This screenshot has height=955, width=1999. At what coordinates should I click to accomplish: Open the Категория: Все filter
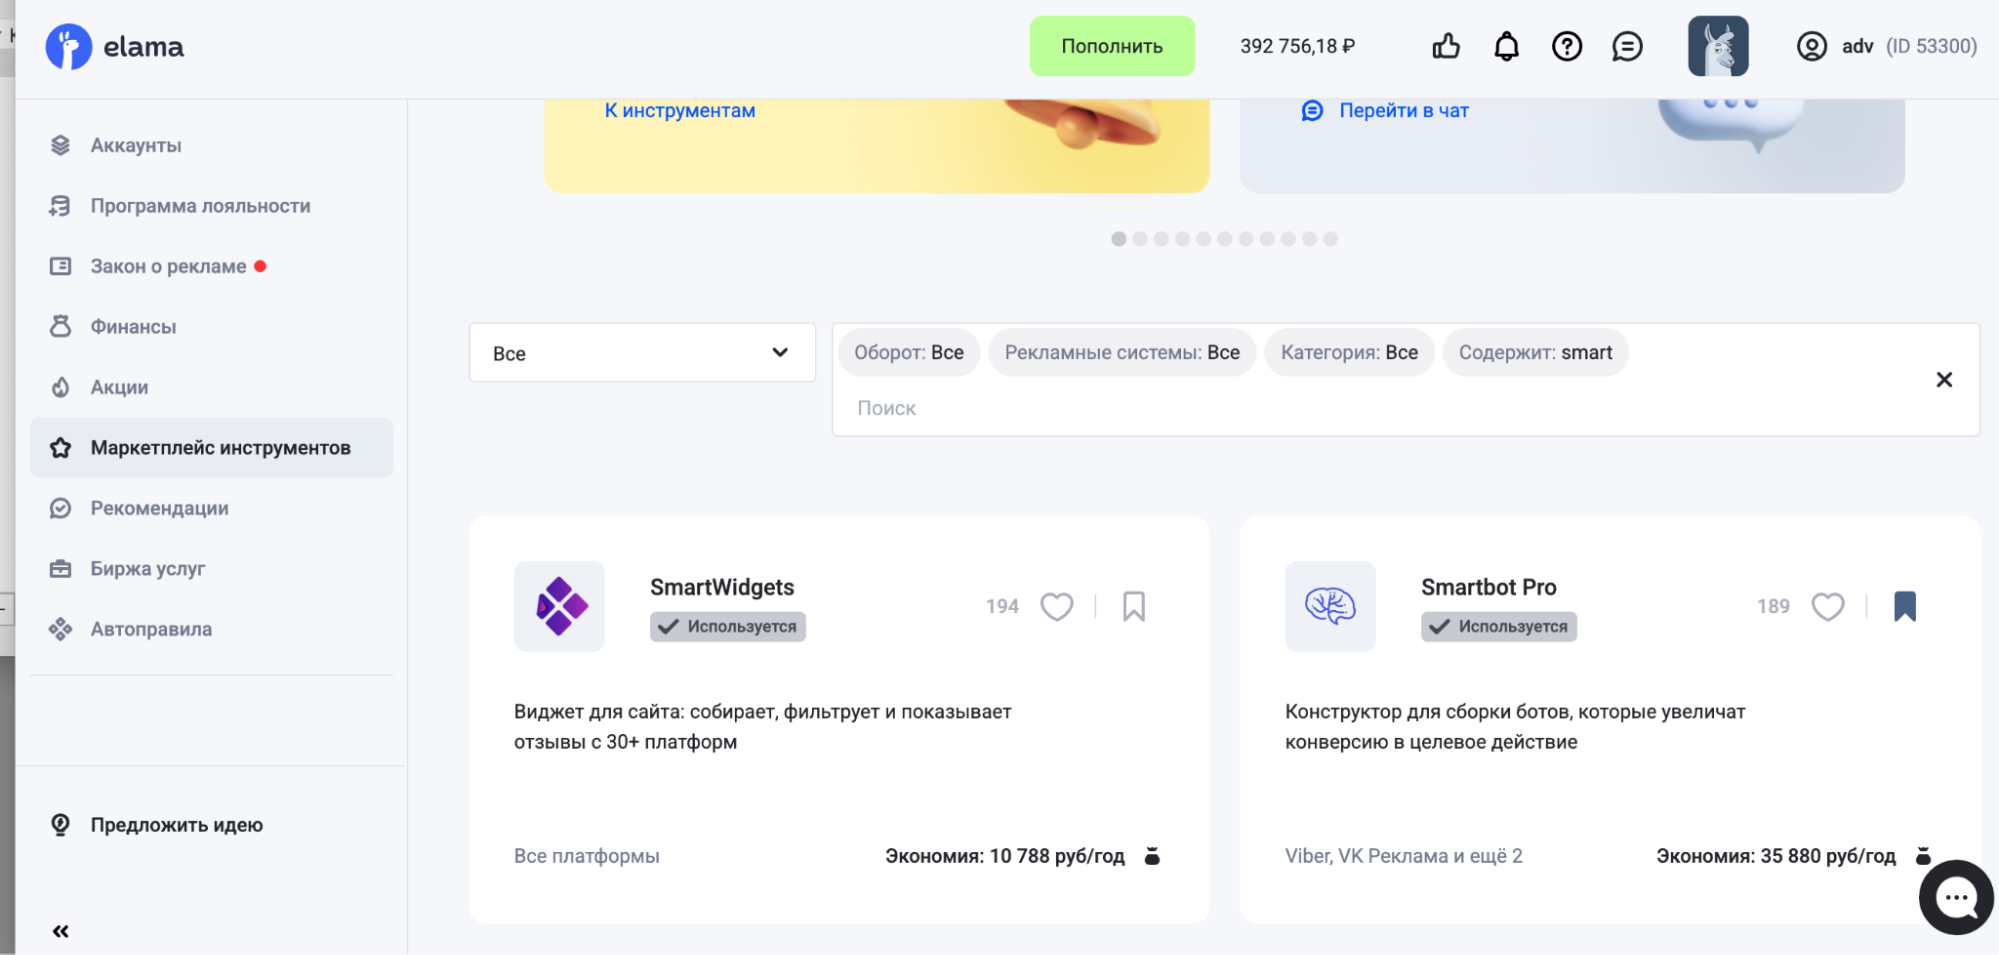(x=1348, y=352)
